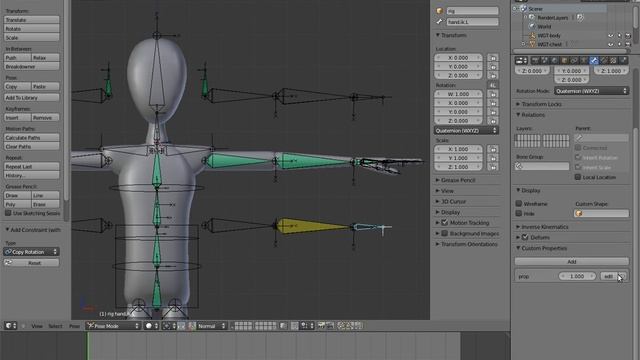The height and width of the screenshot is (360, 640).
Task: Toggle the Background Images checkbox
Action: (x=444, y=233)
